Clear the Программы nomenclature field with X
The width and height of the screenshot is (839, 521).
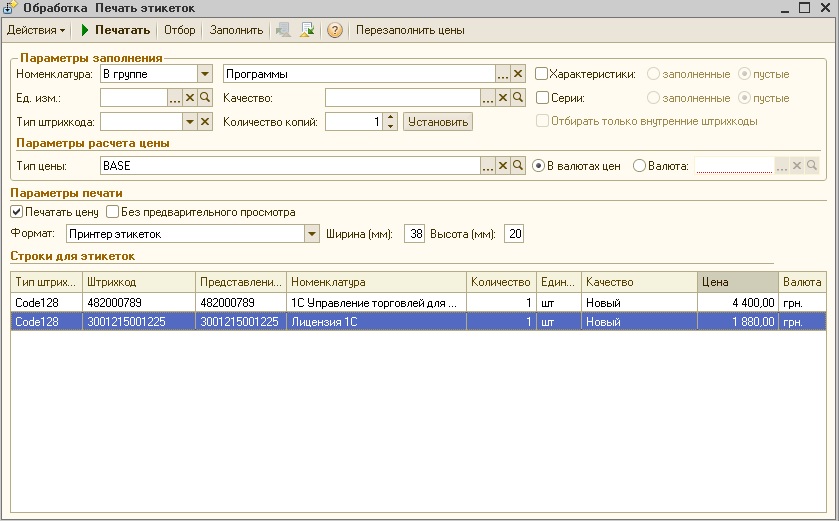(x=517, y=74)
